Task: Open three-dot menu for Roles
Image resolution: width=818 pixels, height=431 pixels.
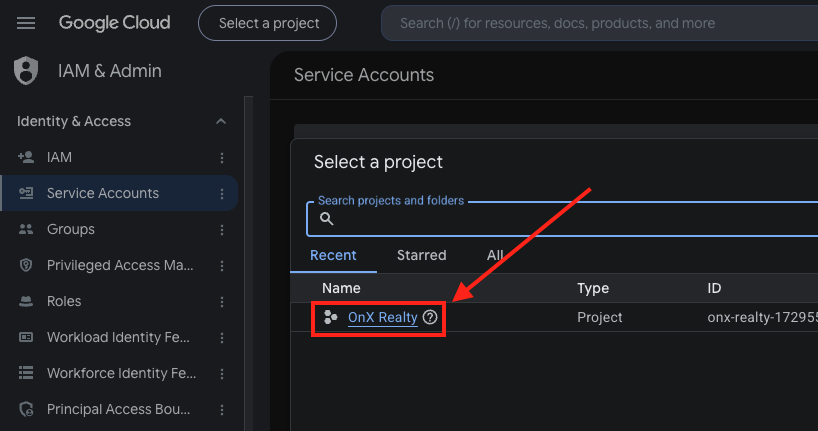Action: [222, 302]
